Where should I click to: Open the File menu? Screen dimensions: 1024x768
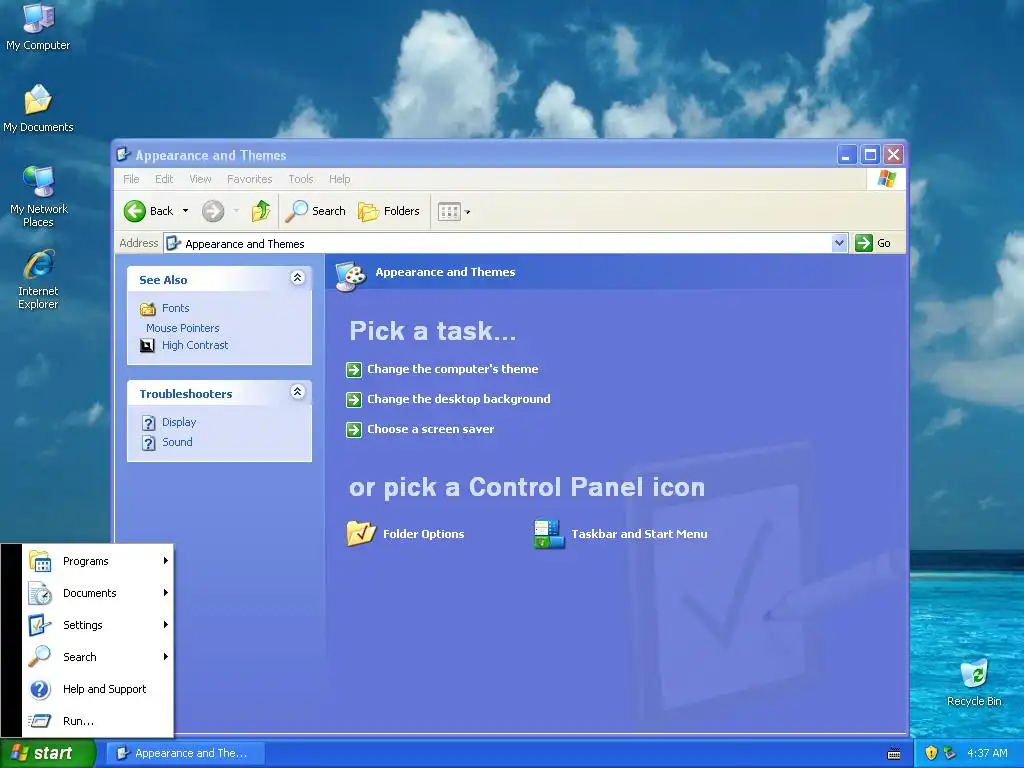click(x=131, y=179)
